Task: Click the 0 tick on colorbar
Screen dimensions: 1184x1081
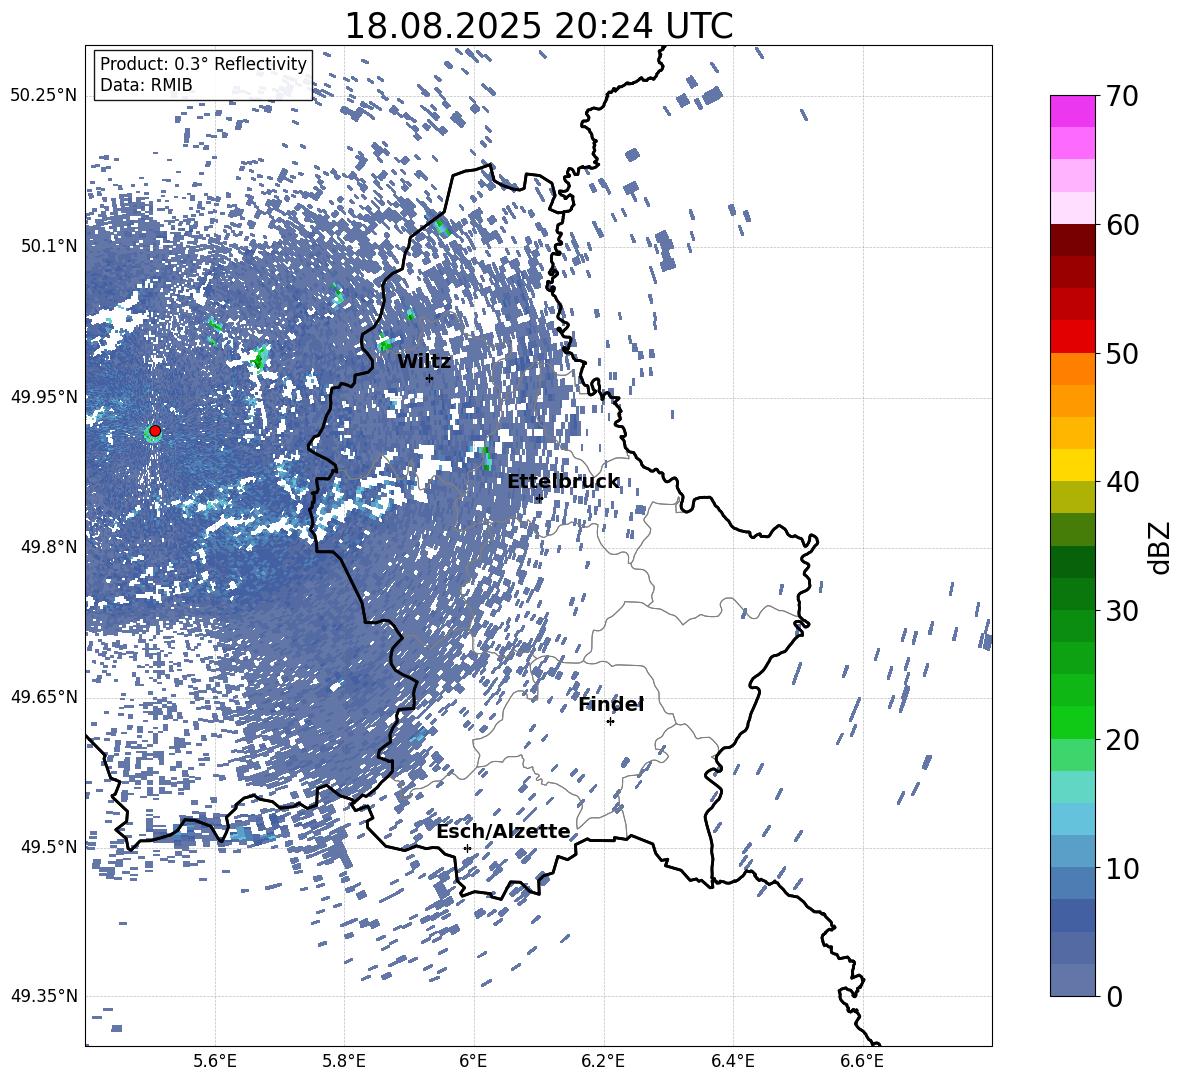Action: point(1114,996)
